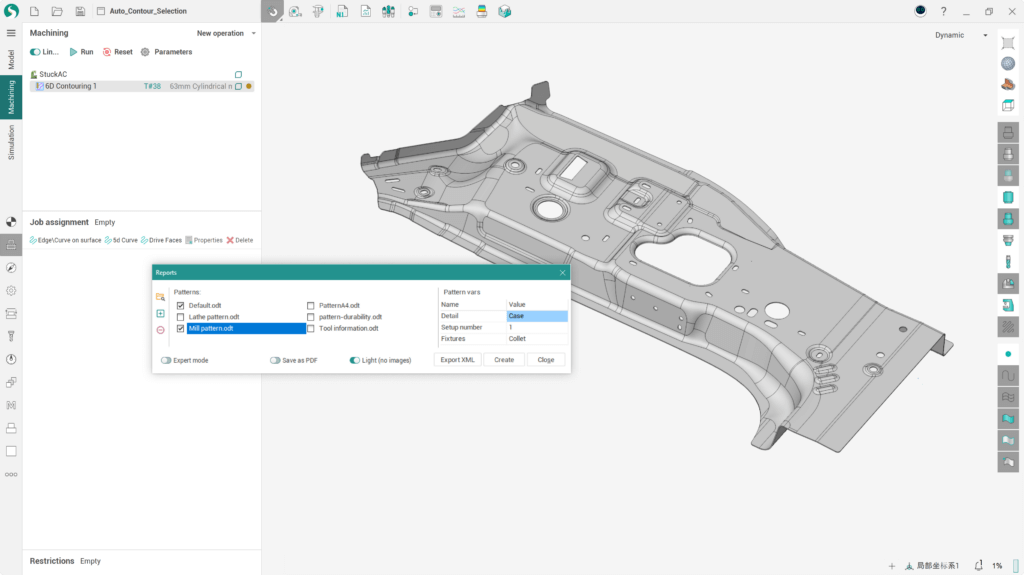Click the Export XML button

point(458,360)
